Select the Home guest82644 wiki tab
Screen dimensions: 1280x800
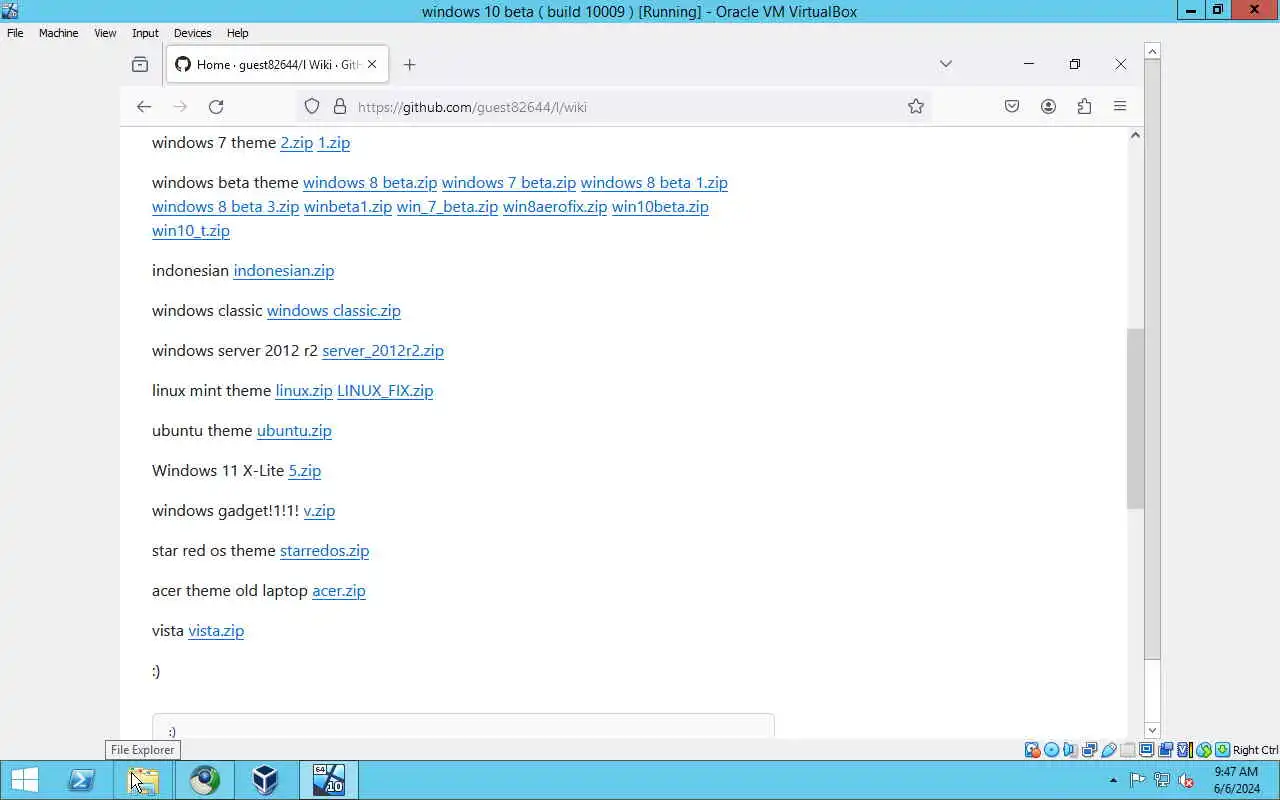pos(277,64)
